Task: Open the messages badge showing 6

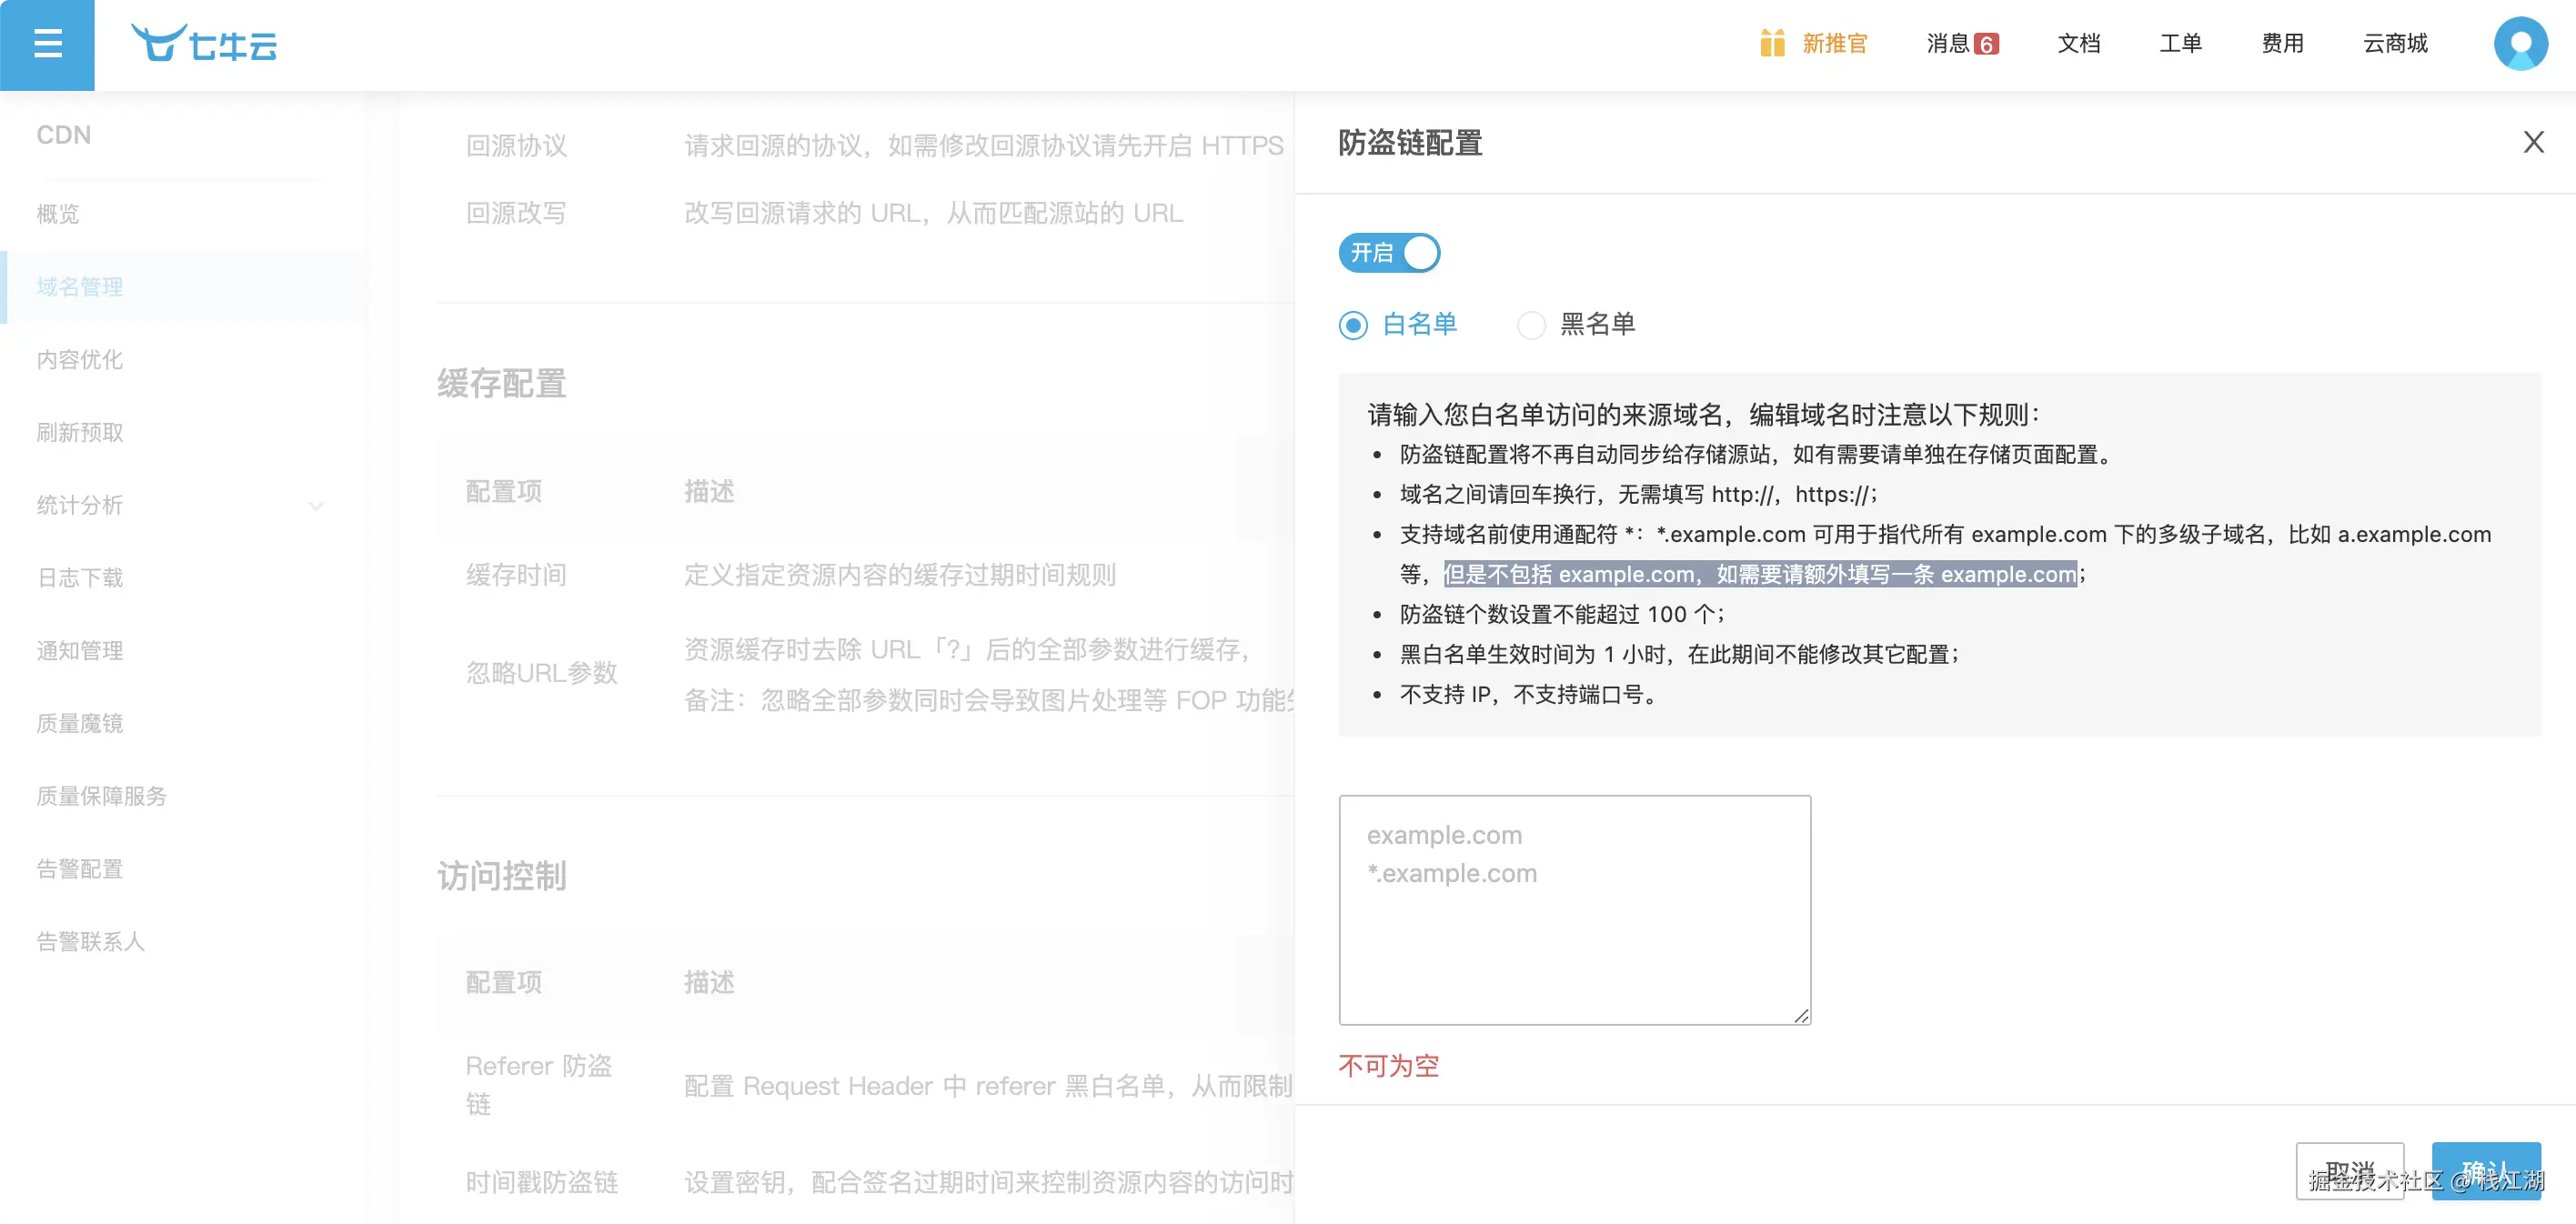Action: click(x=1986, y=44)
